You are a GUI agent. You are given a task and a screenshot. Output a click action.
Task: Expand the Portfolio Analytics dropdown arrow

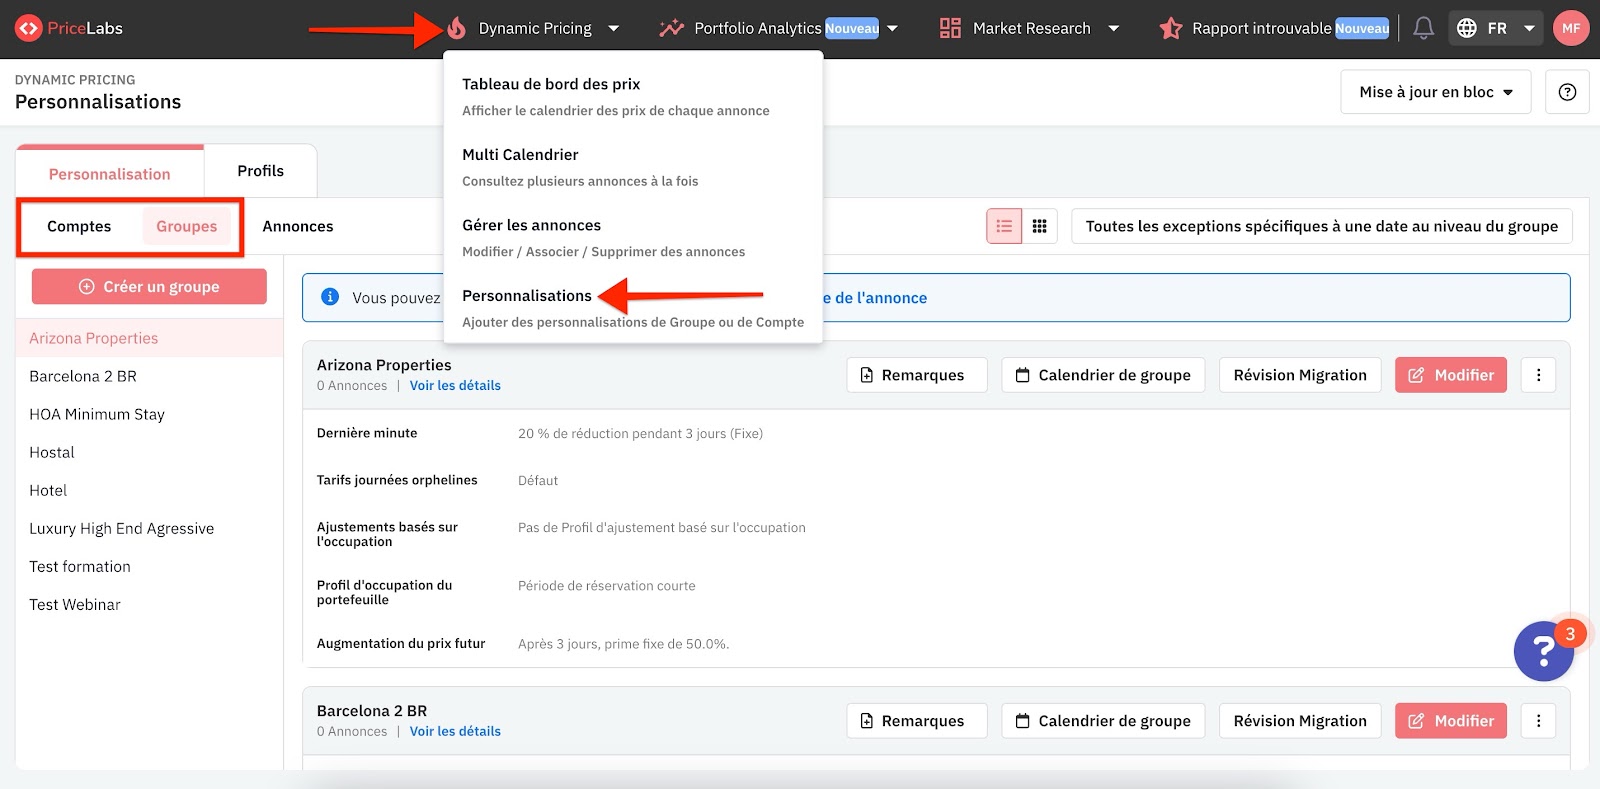click(x=892, y=28)
